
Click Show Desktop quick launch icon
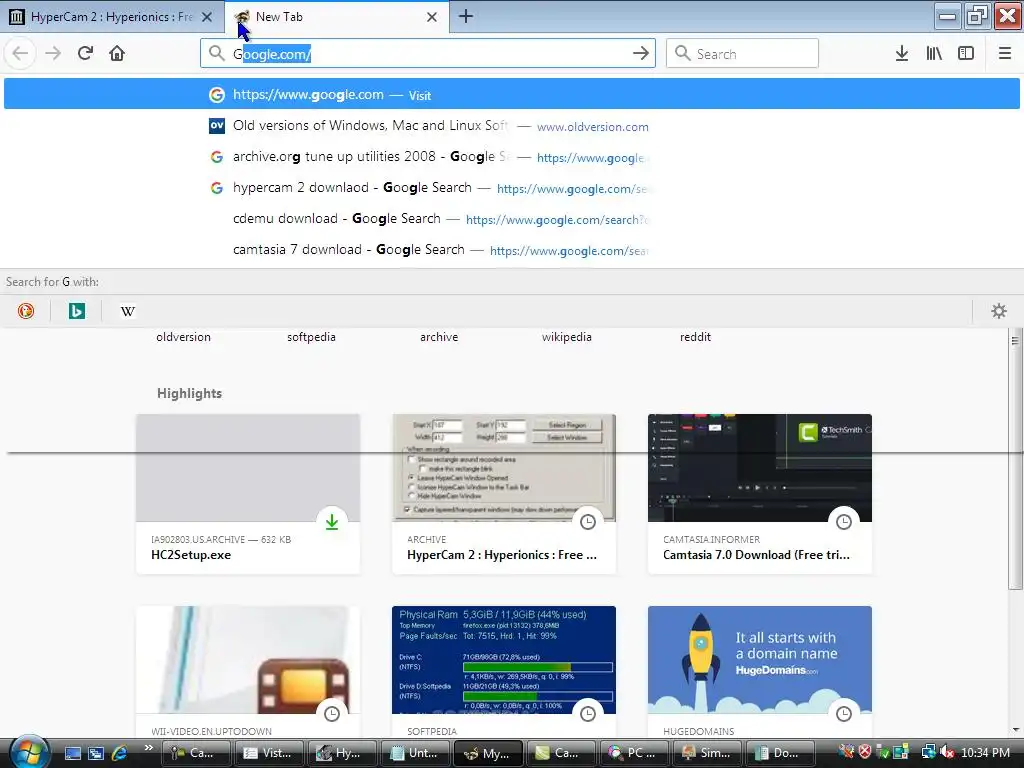[x=72, y=753]
